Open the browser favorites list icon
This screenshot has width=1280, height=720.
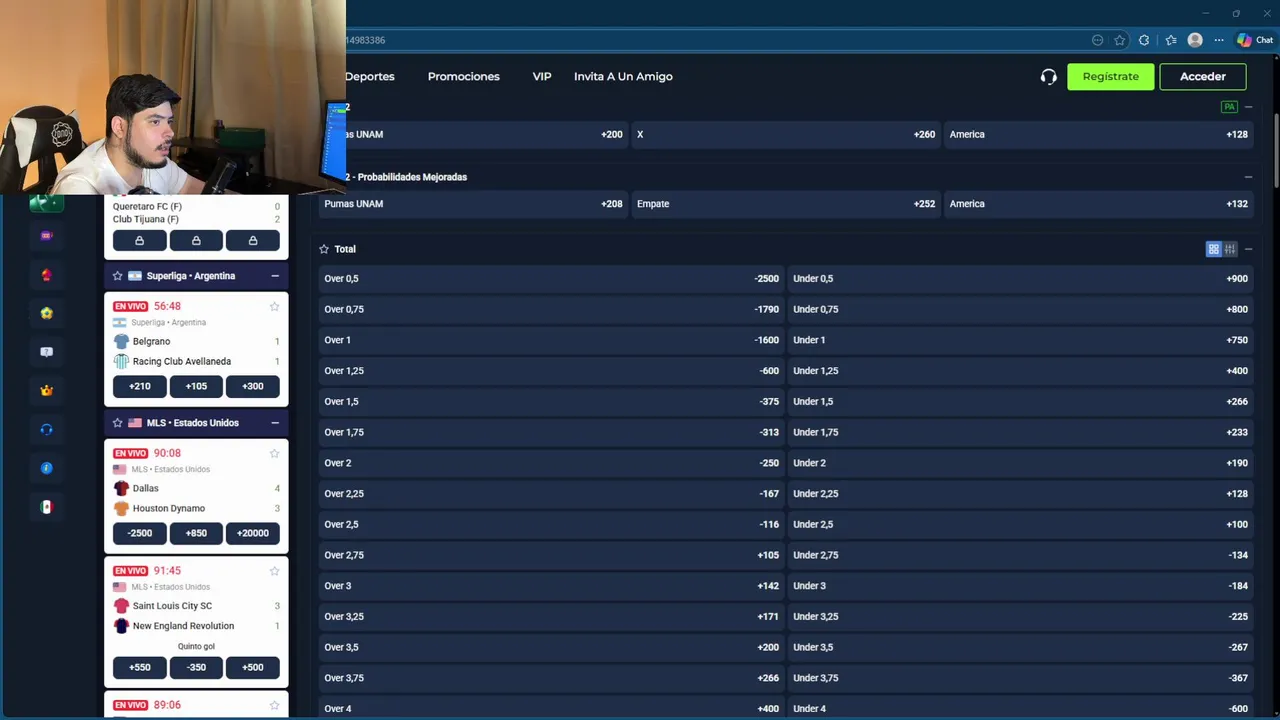coord(1171,40)
